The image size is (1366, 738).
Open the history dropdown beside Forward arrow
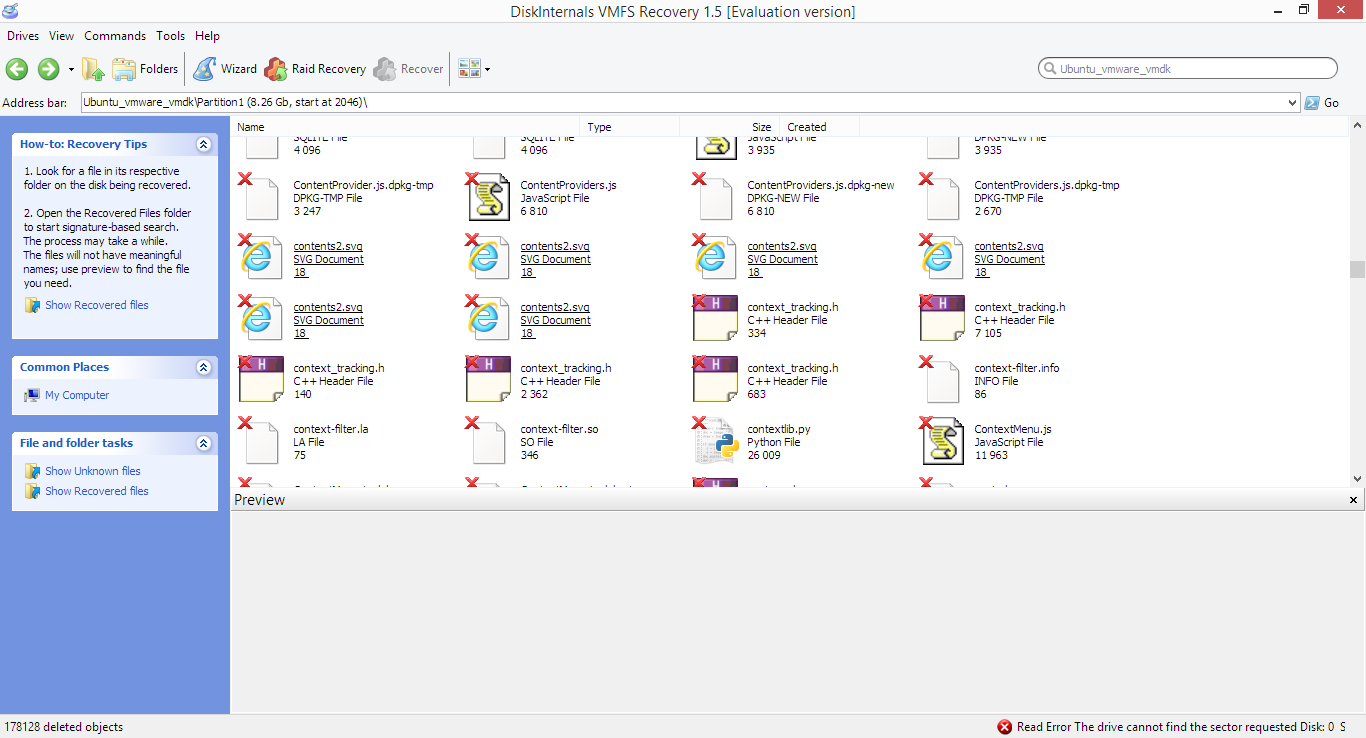pyautogui.click(x=71, y=70)
